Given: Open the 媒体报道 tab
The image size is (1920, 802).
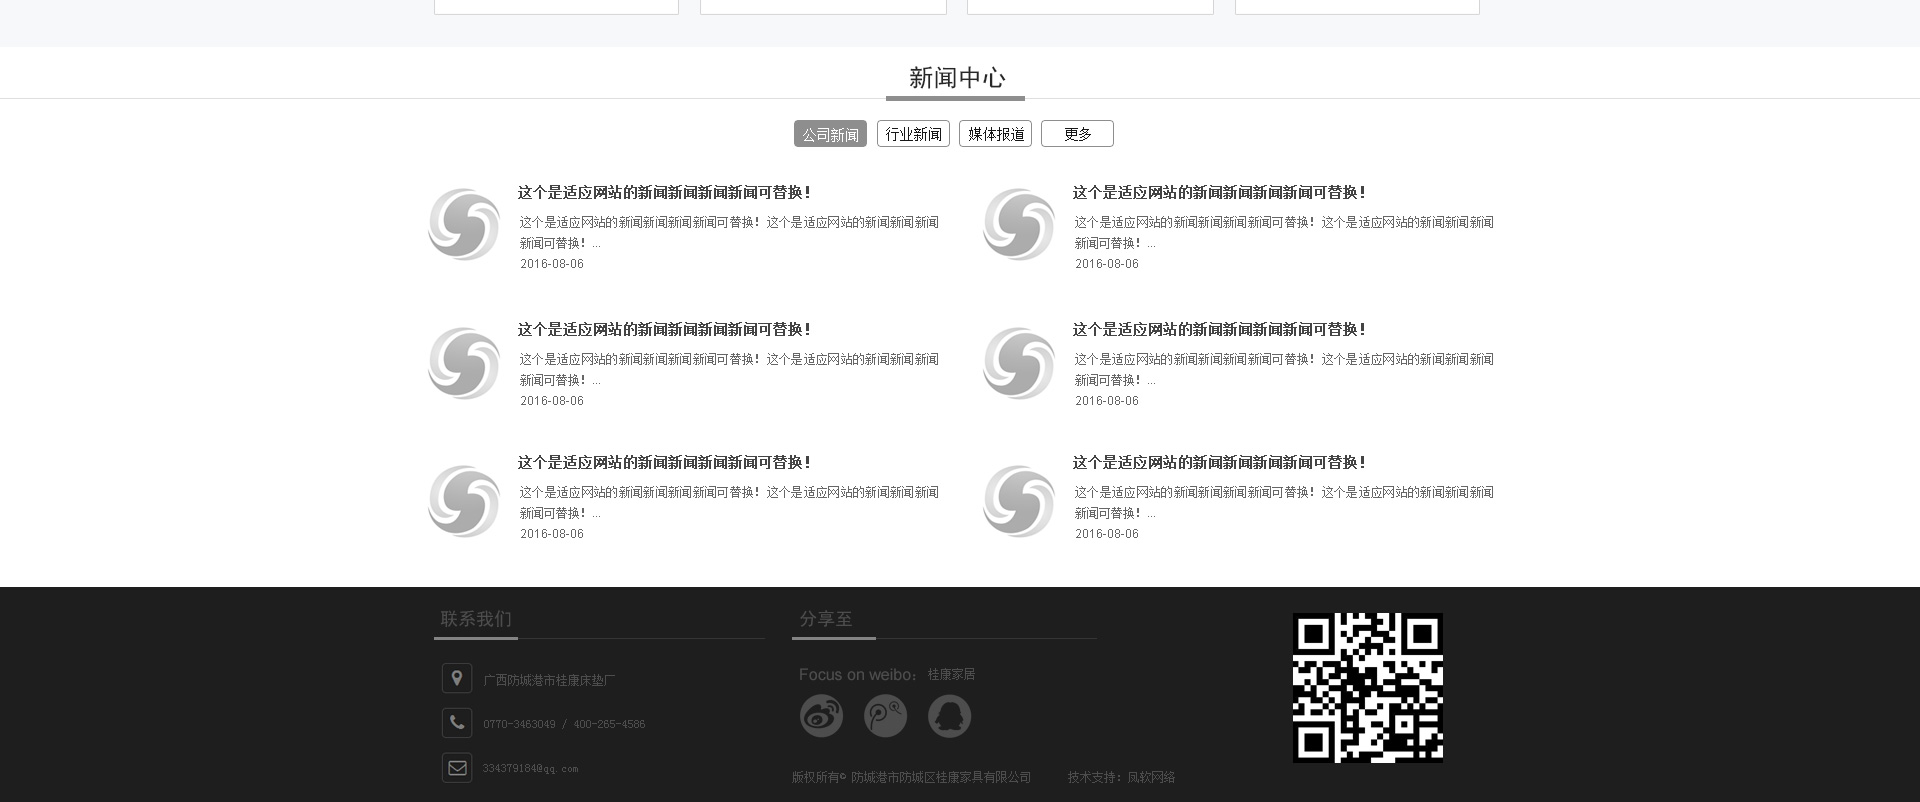Looking at the screenshot, I should click(x=995, y=134).
